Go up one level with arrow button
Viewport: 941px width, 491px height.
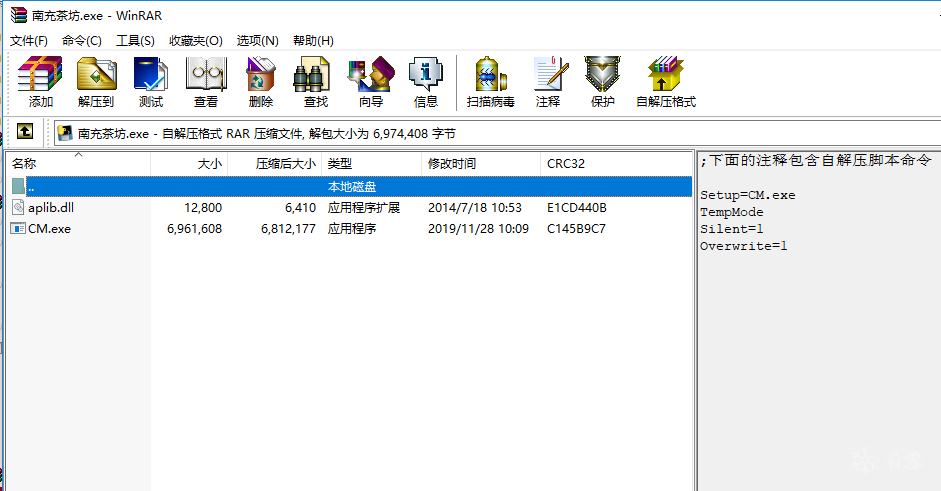pyautogui.click(x=25, y=131)
